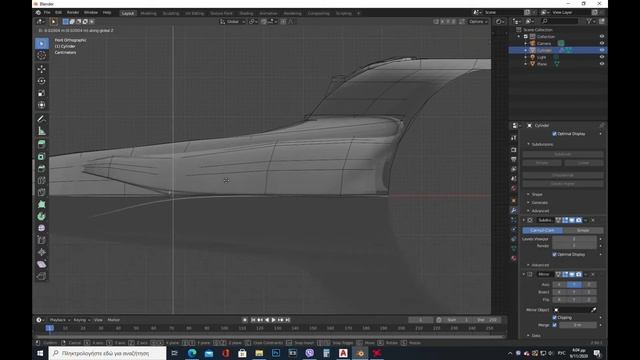Remove the Subdivision modifier with X
This screenshot has width=640, height=360.
click(593, 220)
